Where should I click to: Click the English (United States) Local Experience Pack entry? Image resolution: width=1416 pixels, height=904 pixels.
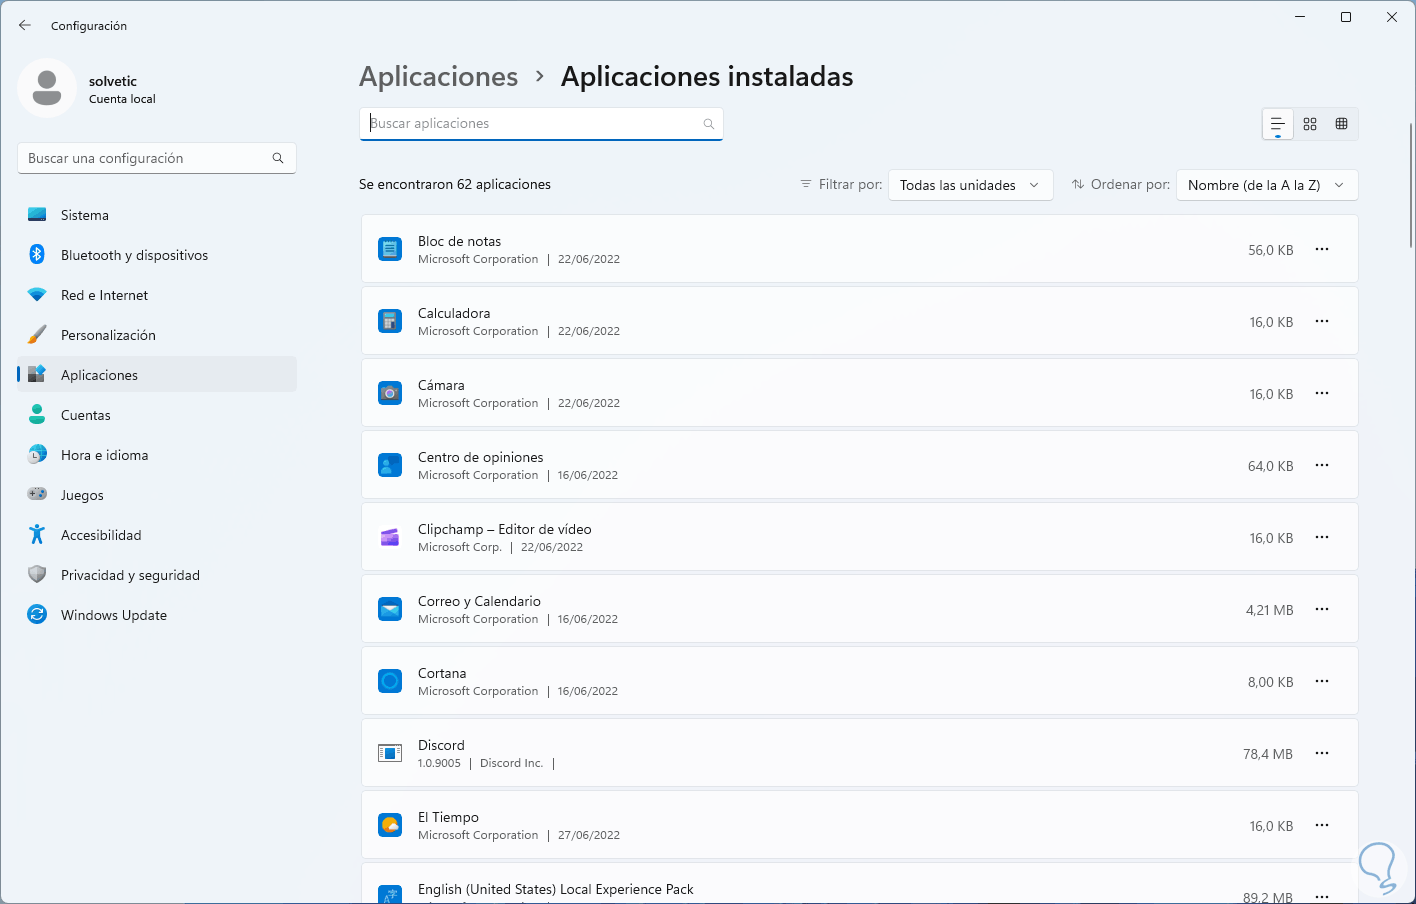pos(859,884)
